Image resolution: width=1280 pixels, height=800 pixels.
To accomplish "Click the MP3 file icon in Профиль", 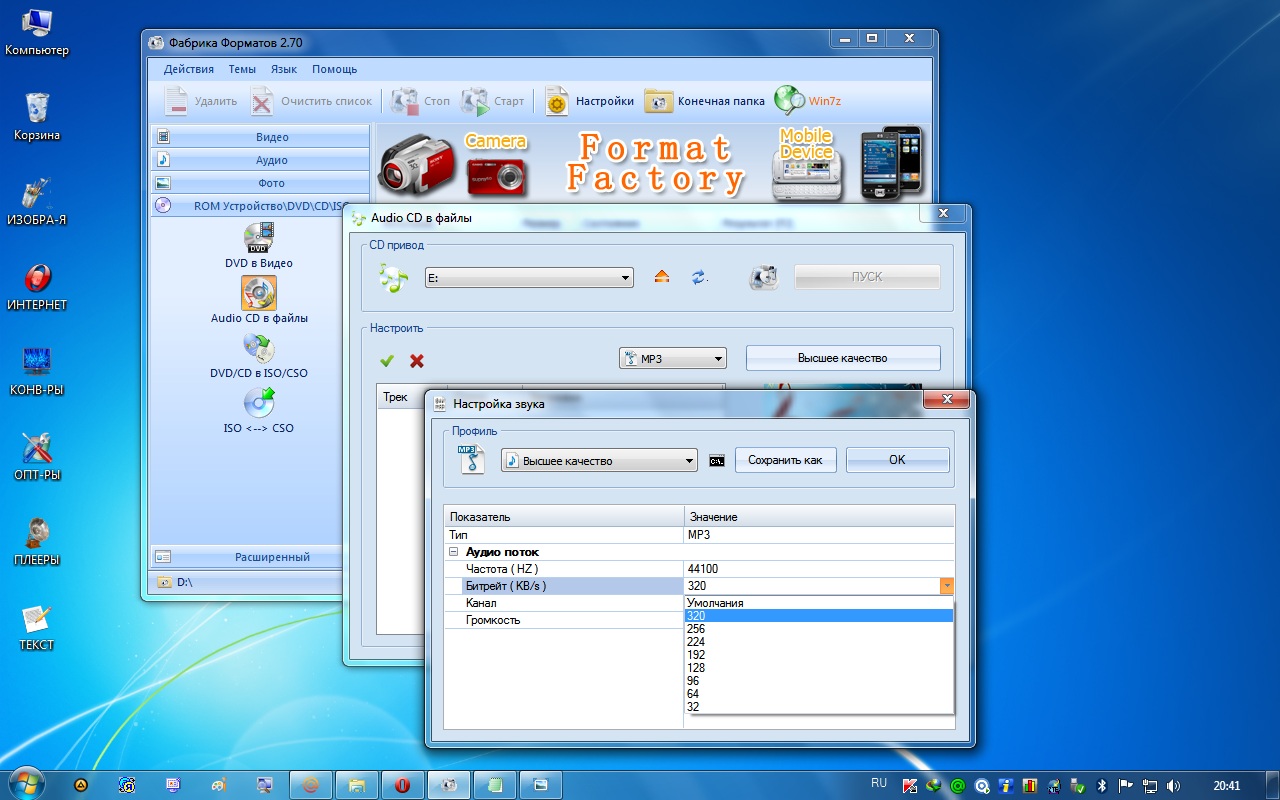I will (471, 459).
